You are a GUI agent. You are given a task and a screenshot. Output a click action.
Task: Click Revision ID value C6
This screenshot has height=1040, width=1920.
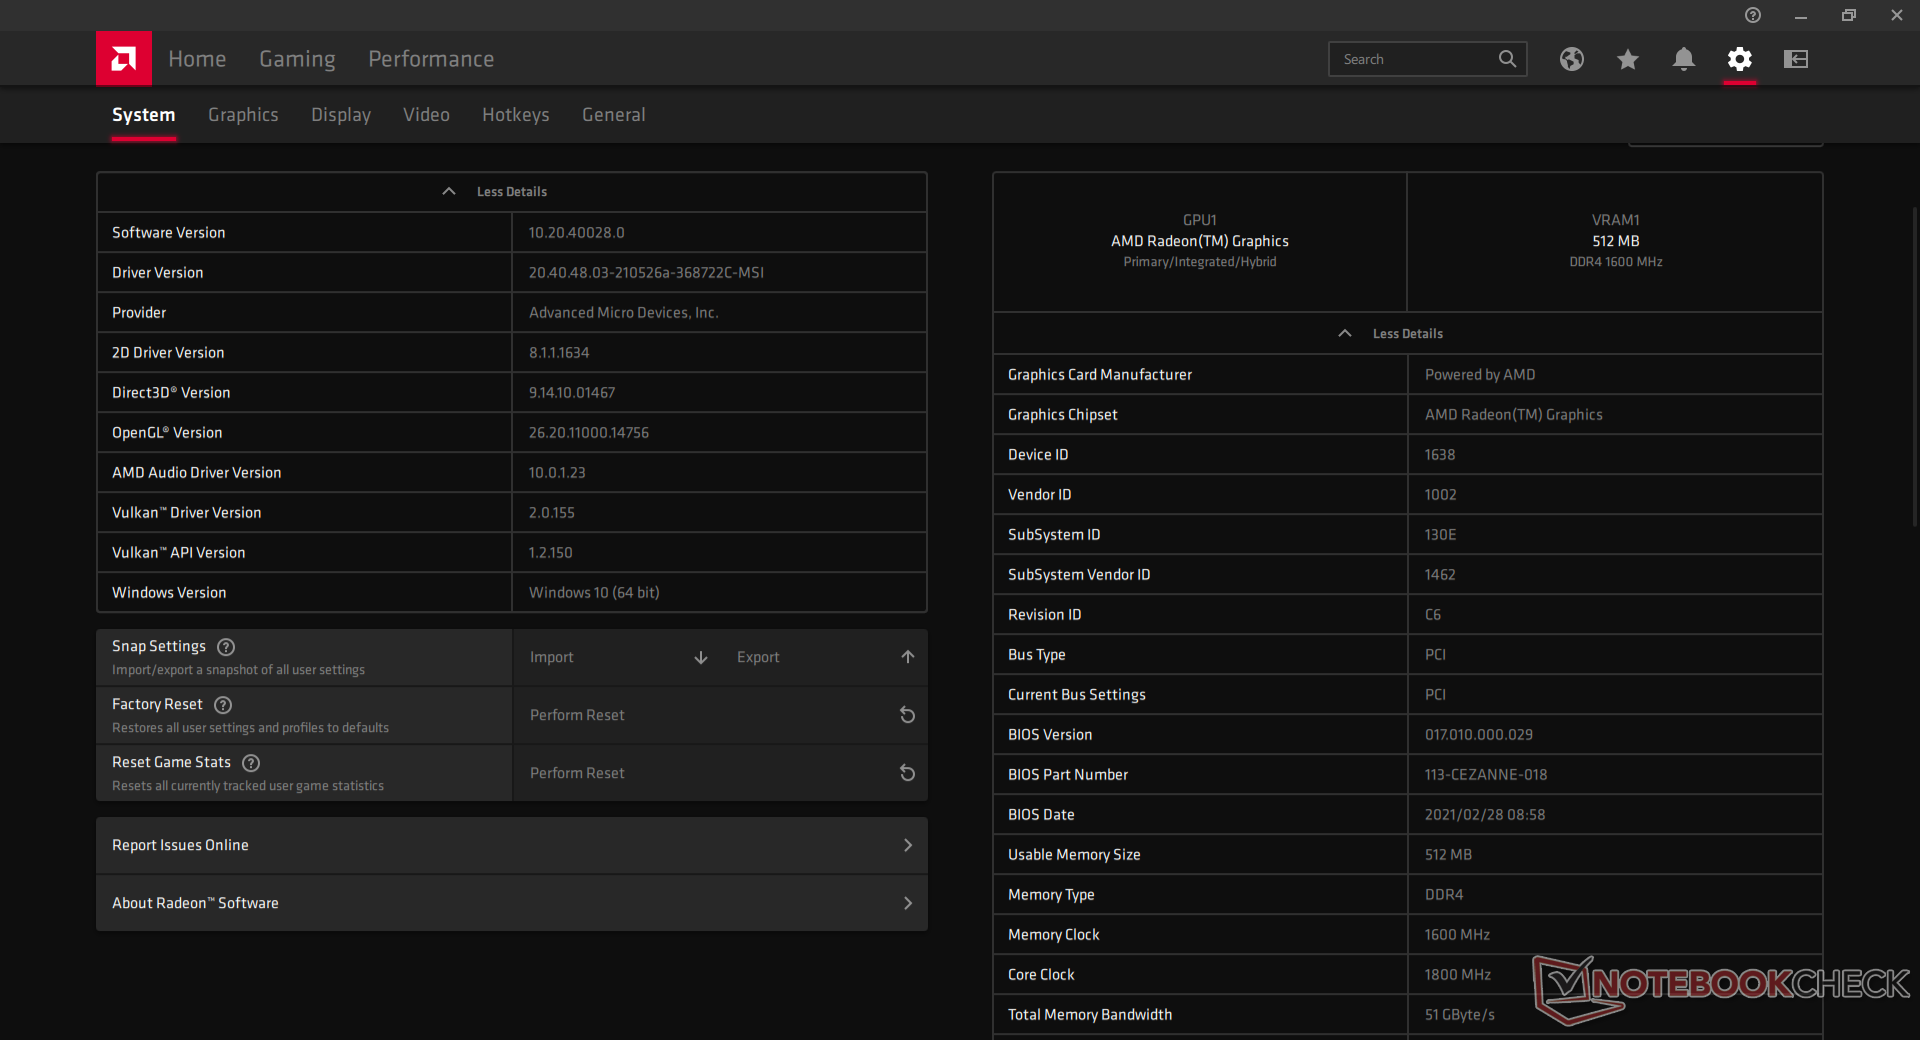tap(1433, 615)
